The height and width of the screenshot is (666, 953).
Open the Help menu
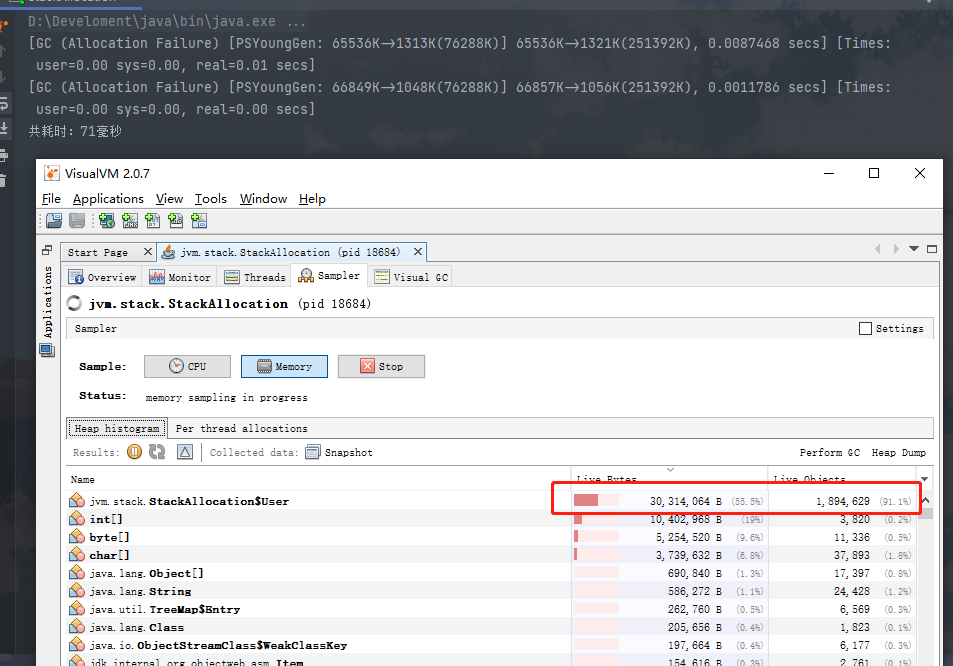pos(312,199)
